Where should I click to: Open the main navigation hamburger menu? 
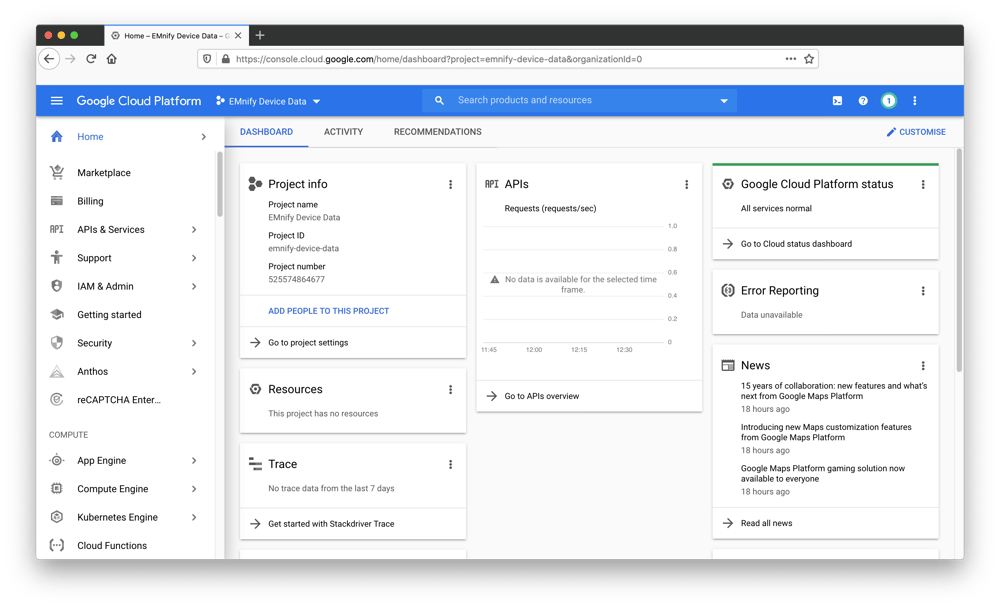click(x=57, y=101)
